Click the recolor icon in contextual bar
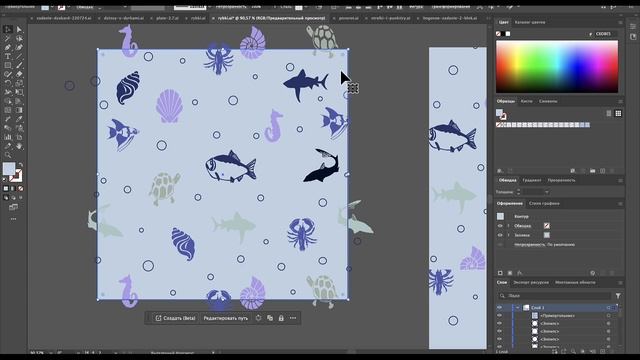 point(258,318)
